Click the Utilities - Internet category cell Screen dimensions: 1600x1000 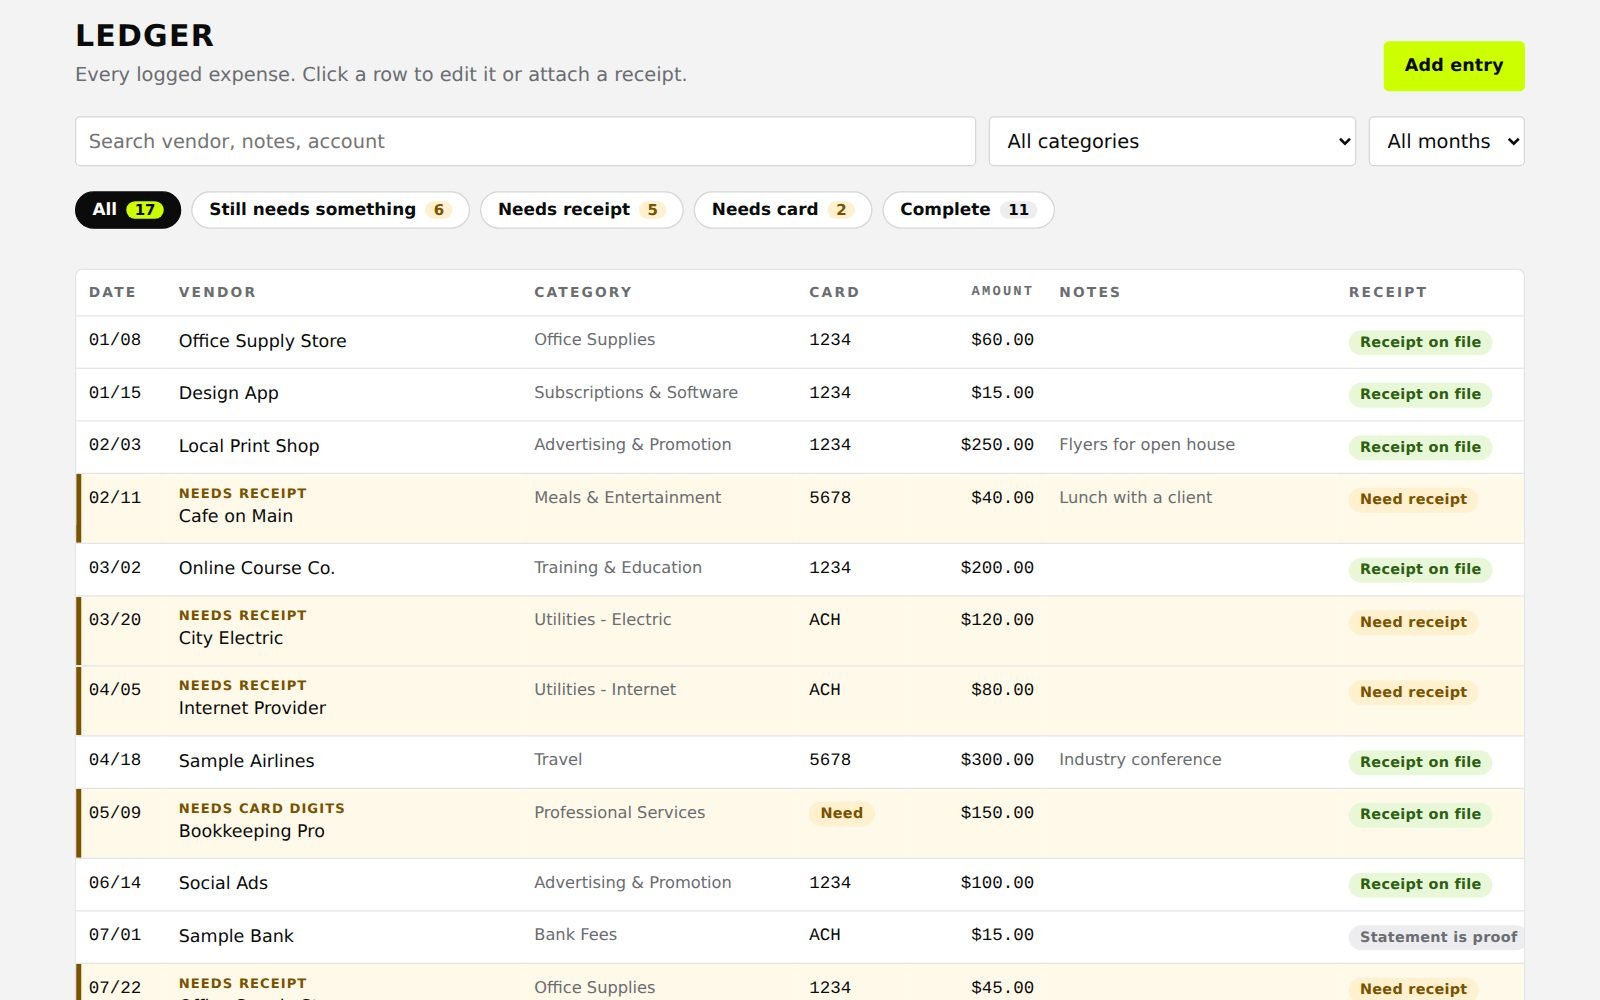pyautogui.click(x=605, y=689)
